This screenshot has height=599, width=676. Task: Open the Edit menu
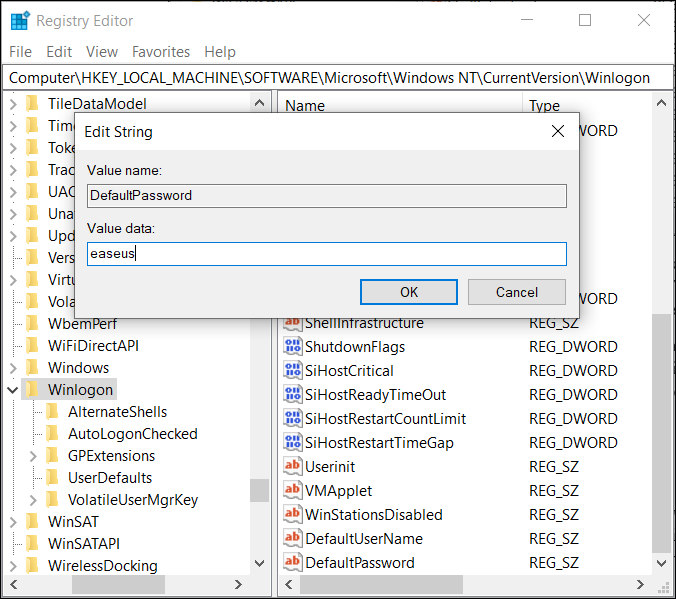(x=59, y=52)
